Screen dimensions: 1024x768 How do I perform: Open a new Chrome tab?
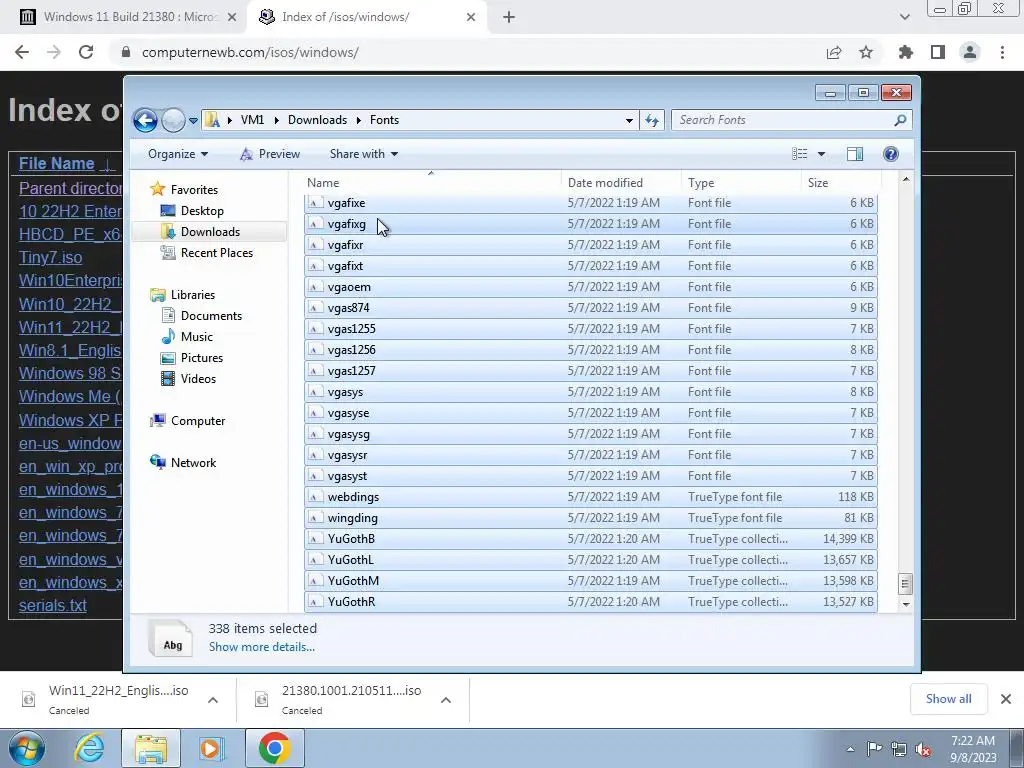(509, 18)
